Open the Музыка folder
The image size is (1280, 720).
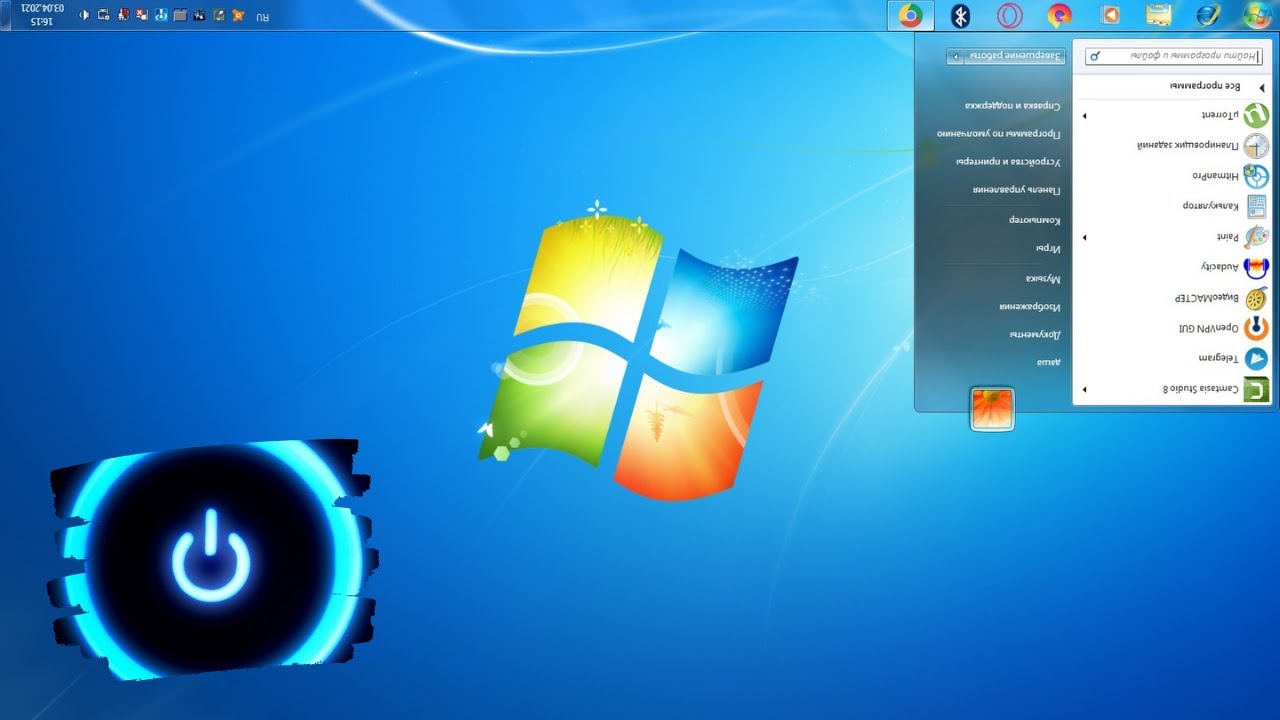pyautogui.click(x=1043, y=278)
